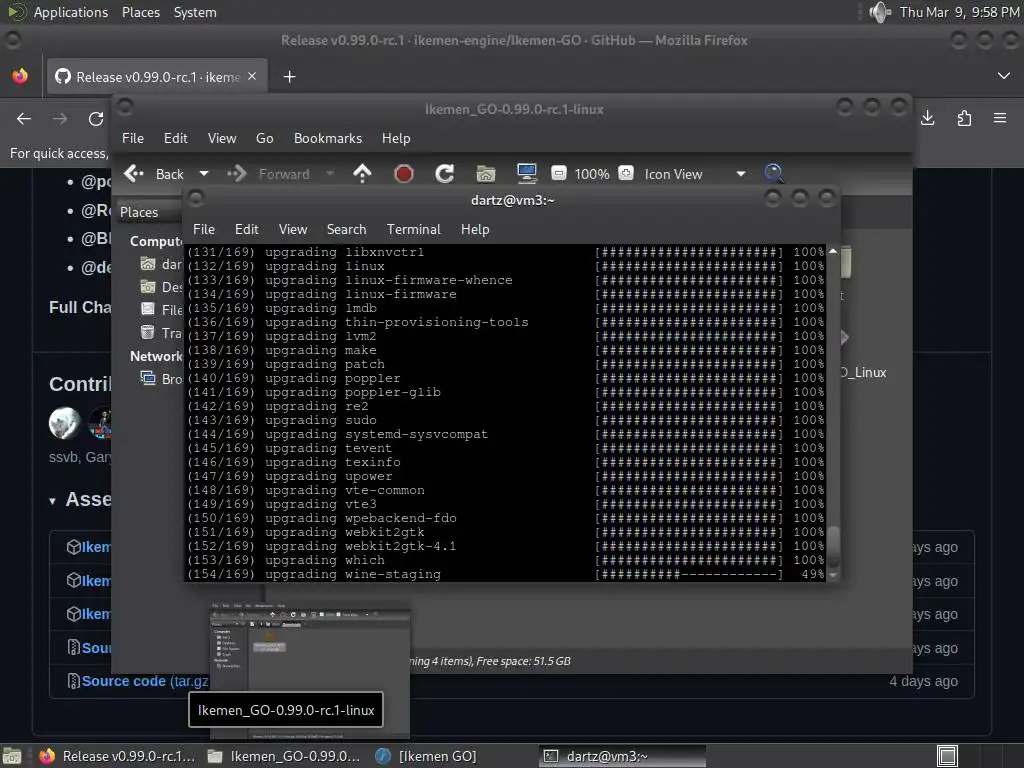Open Search menu in terminal
This screenshot has height=768, width=1024.
pyautogui.click(x=346, y=229)
